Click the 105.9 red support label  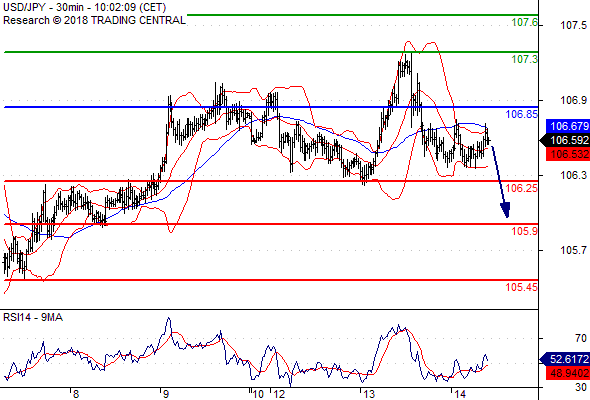pos(525,231)
